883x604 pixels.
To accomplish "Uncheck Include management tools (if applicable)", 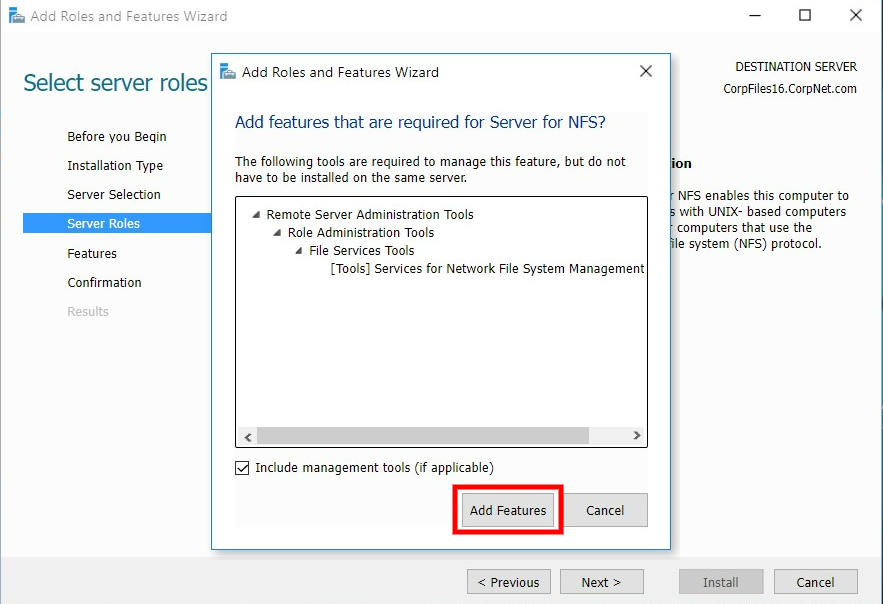I will (241, 467).
